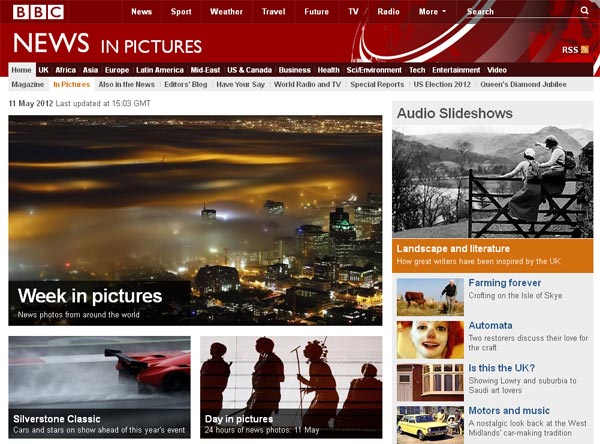The width and height of the screenshot is (600, 444).
Task: Expand the More dropdown menu
Action: [x=432, y=11]
